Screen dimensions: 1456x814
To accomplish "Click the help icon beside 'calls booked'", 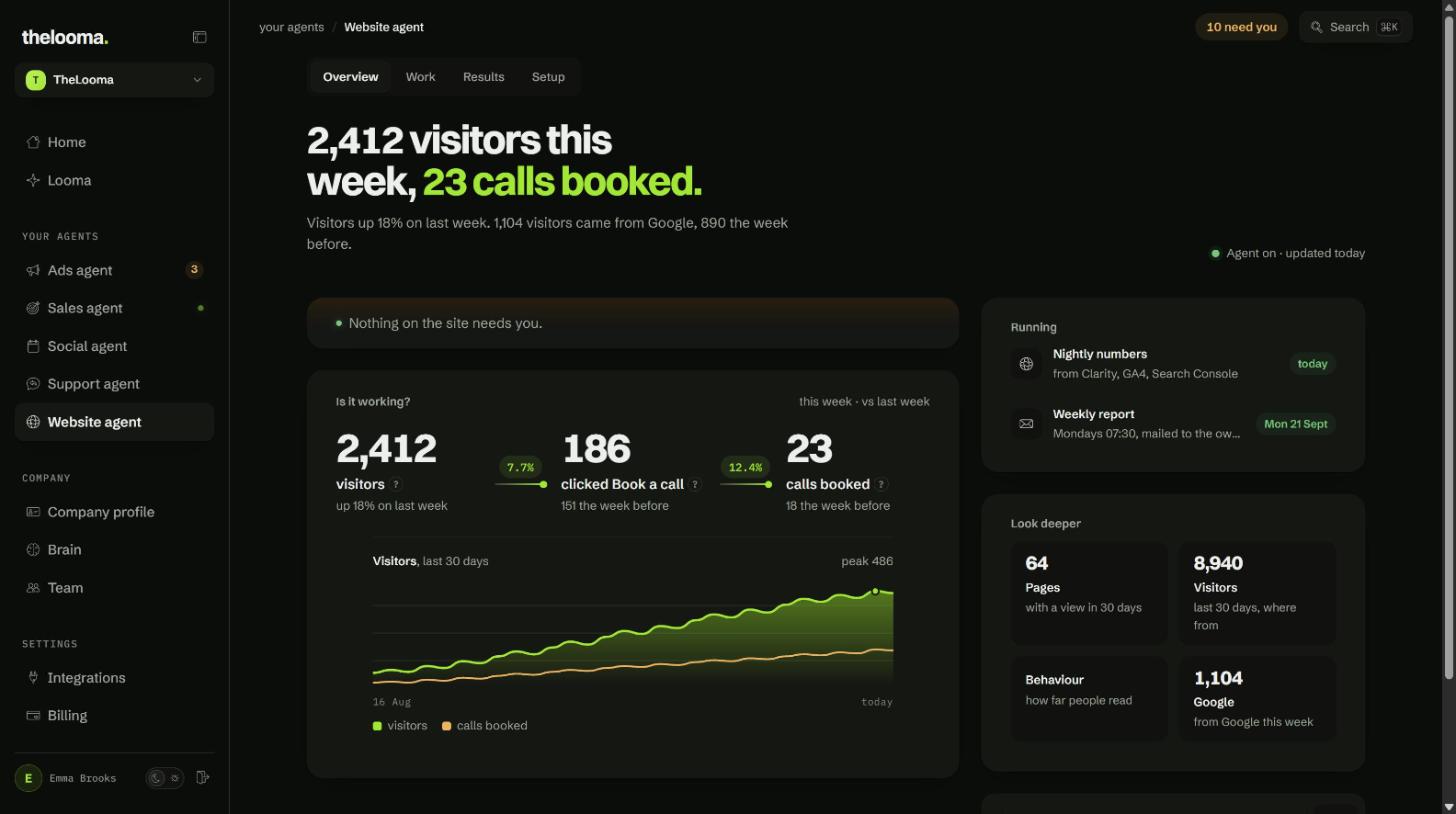I will click(x=881, y=484).
